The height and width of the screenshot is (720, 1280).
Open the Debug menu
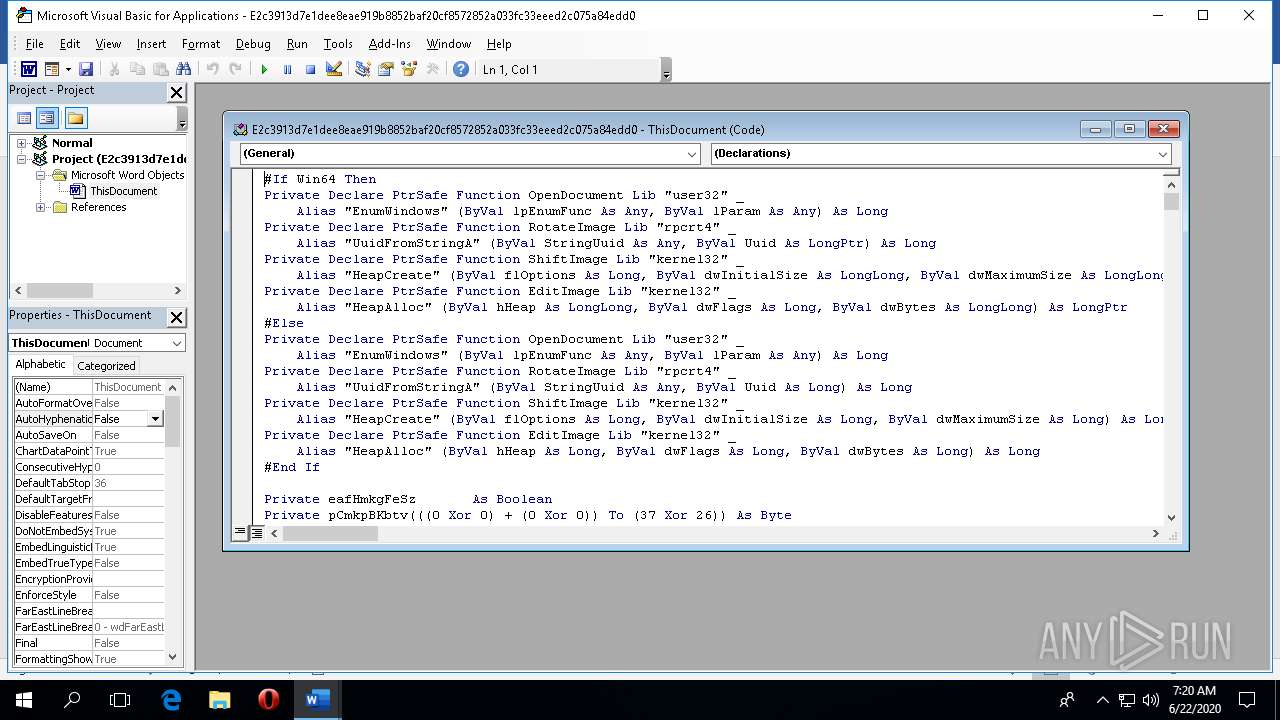click(x=253, y=44)
